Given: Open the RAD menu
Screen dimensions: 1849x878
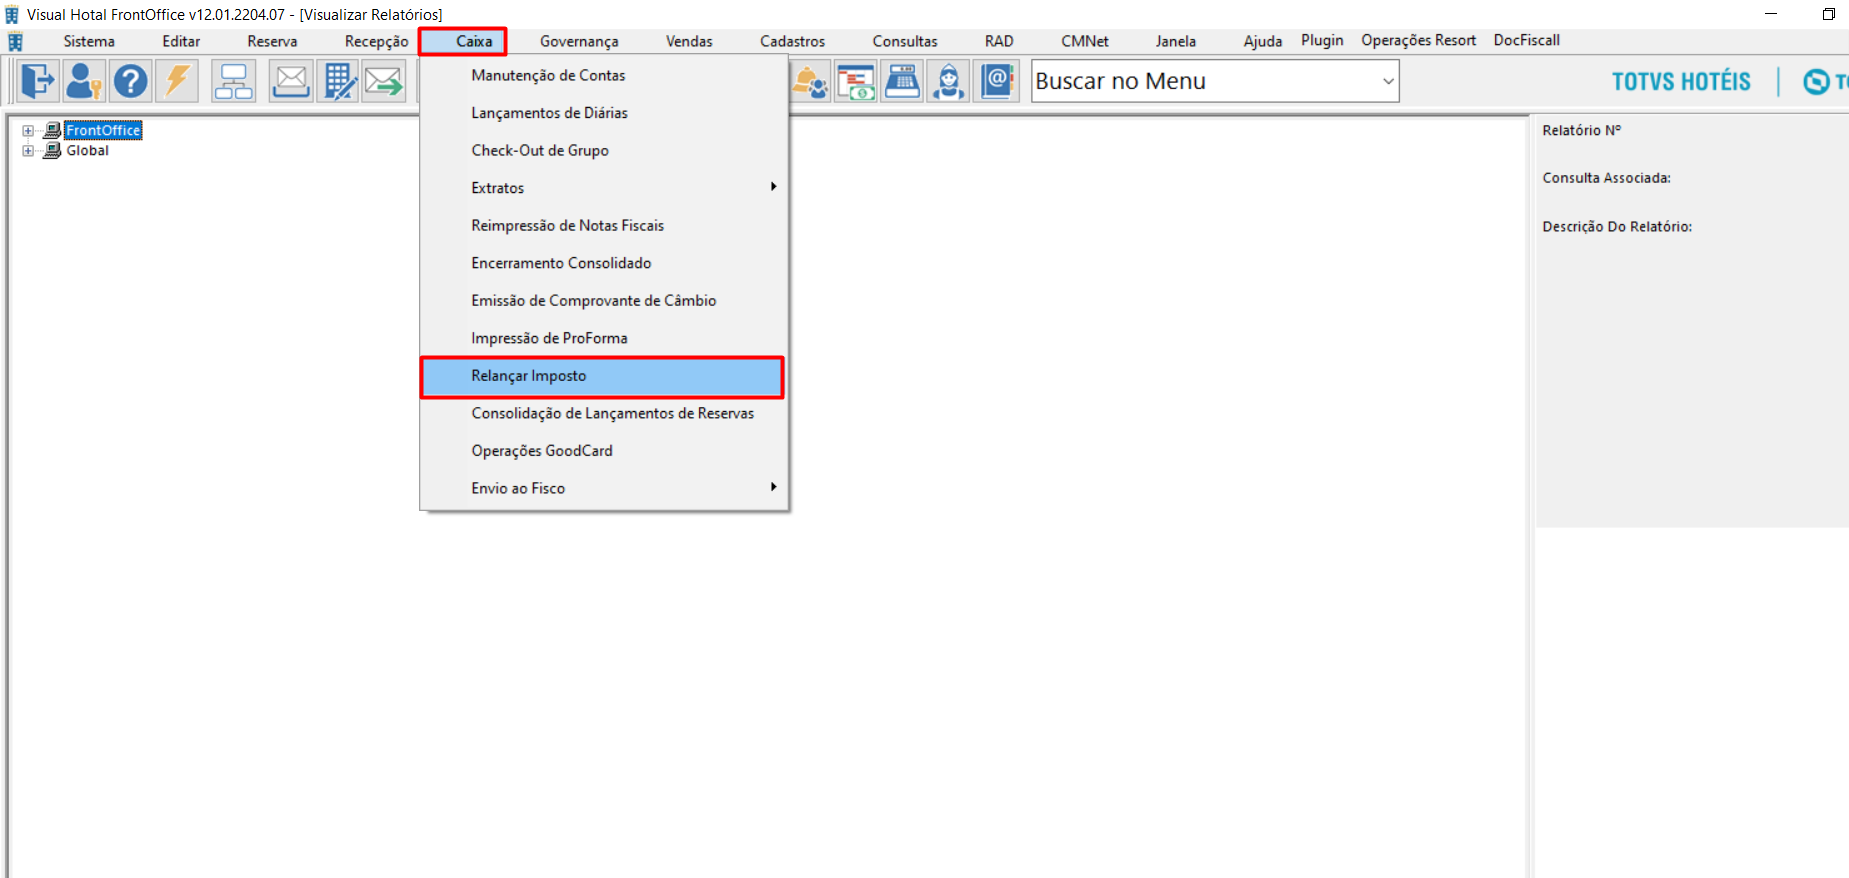Looking at the screenshot, I should [999, 41].
